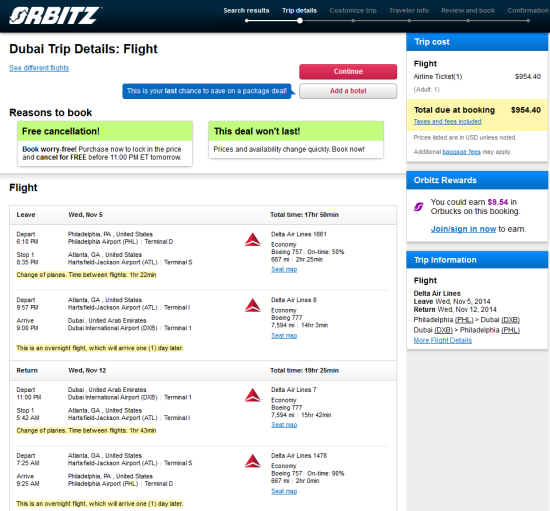Open See different flights link

point(39,68)
